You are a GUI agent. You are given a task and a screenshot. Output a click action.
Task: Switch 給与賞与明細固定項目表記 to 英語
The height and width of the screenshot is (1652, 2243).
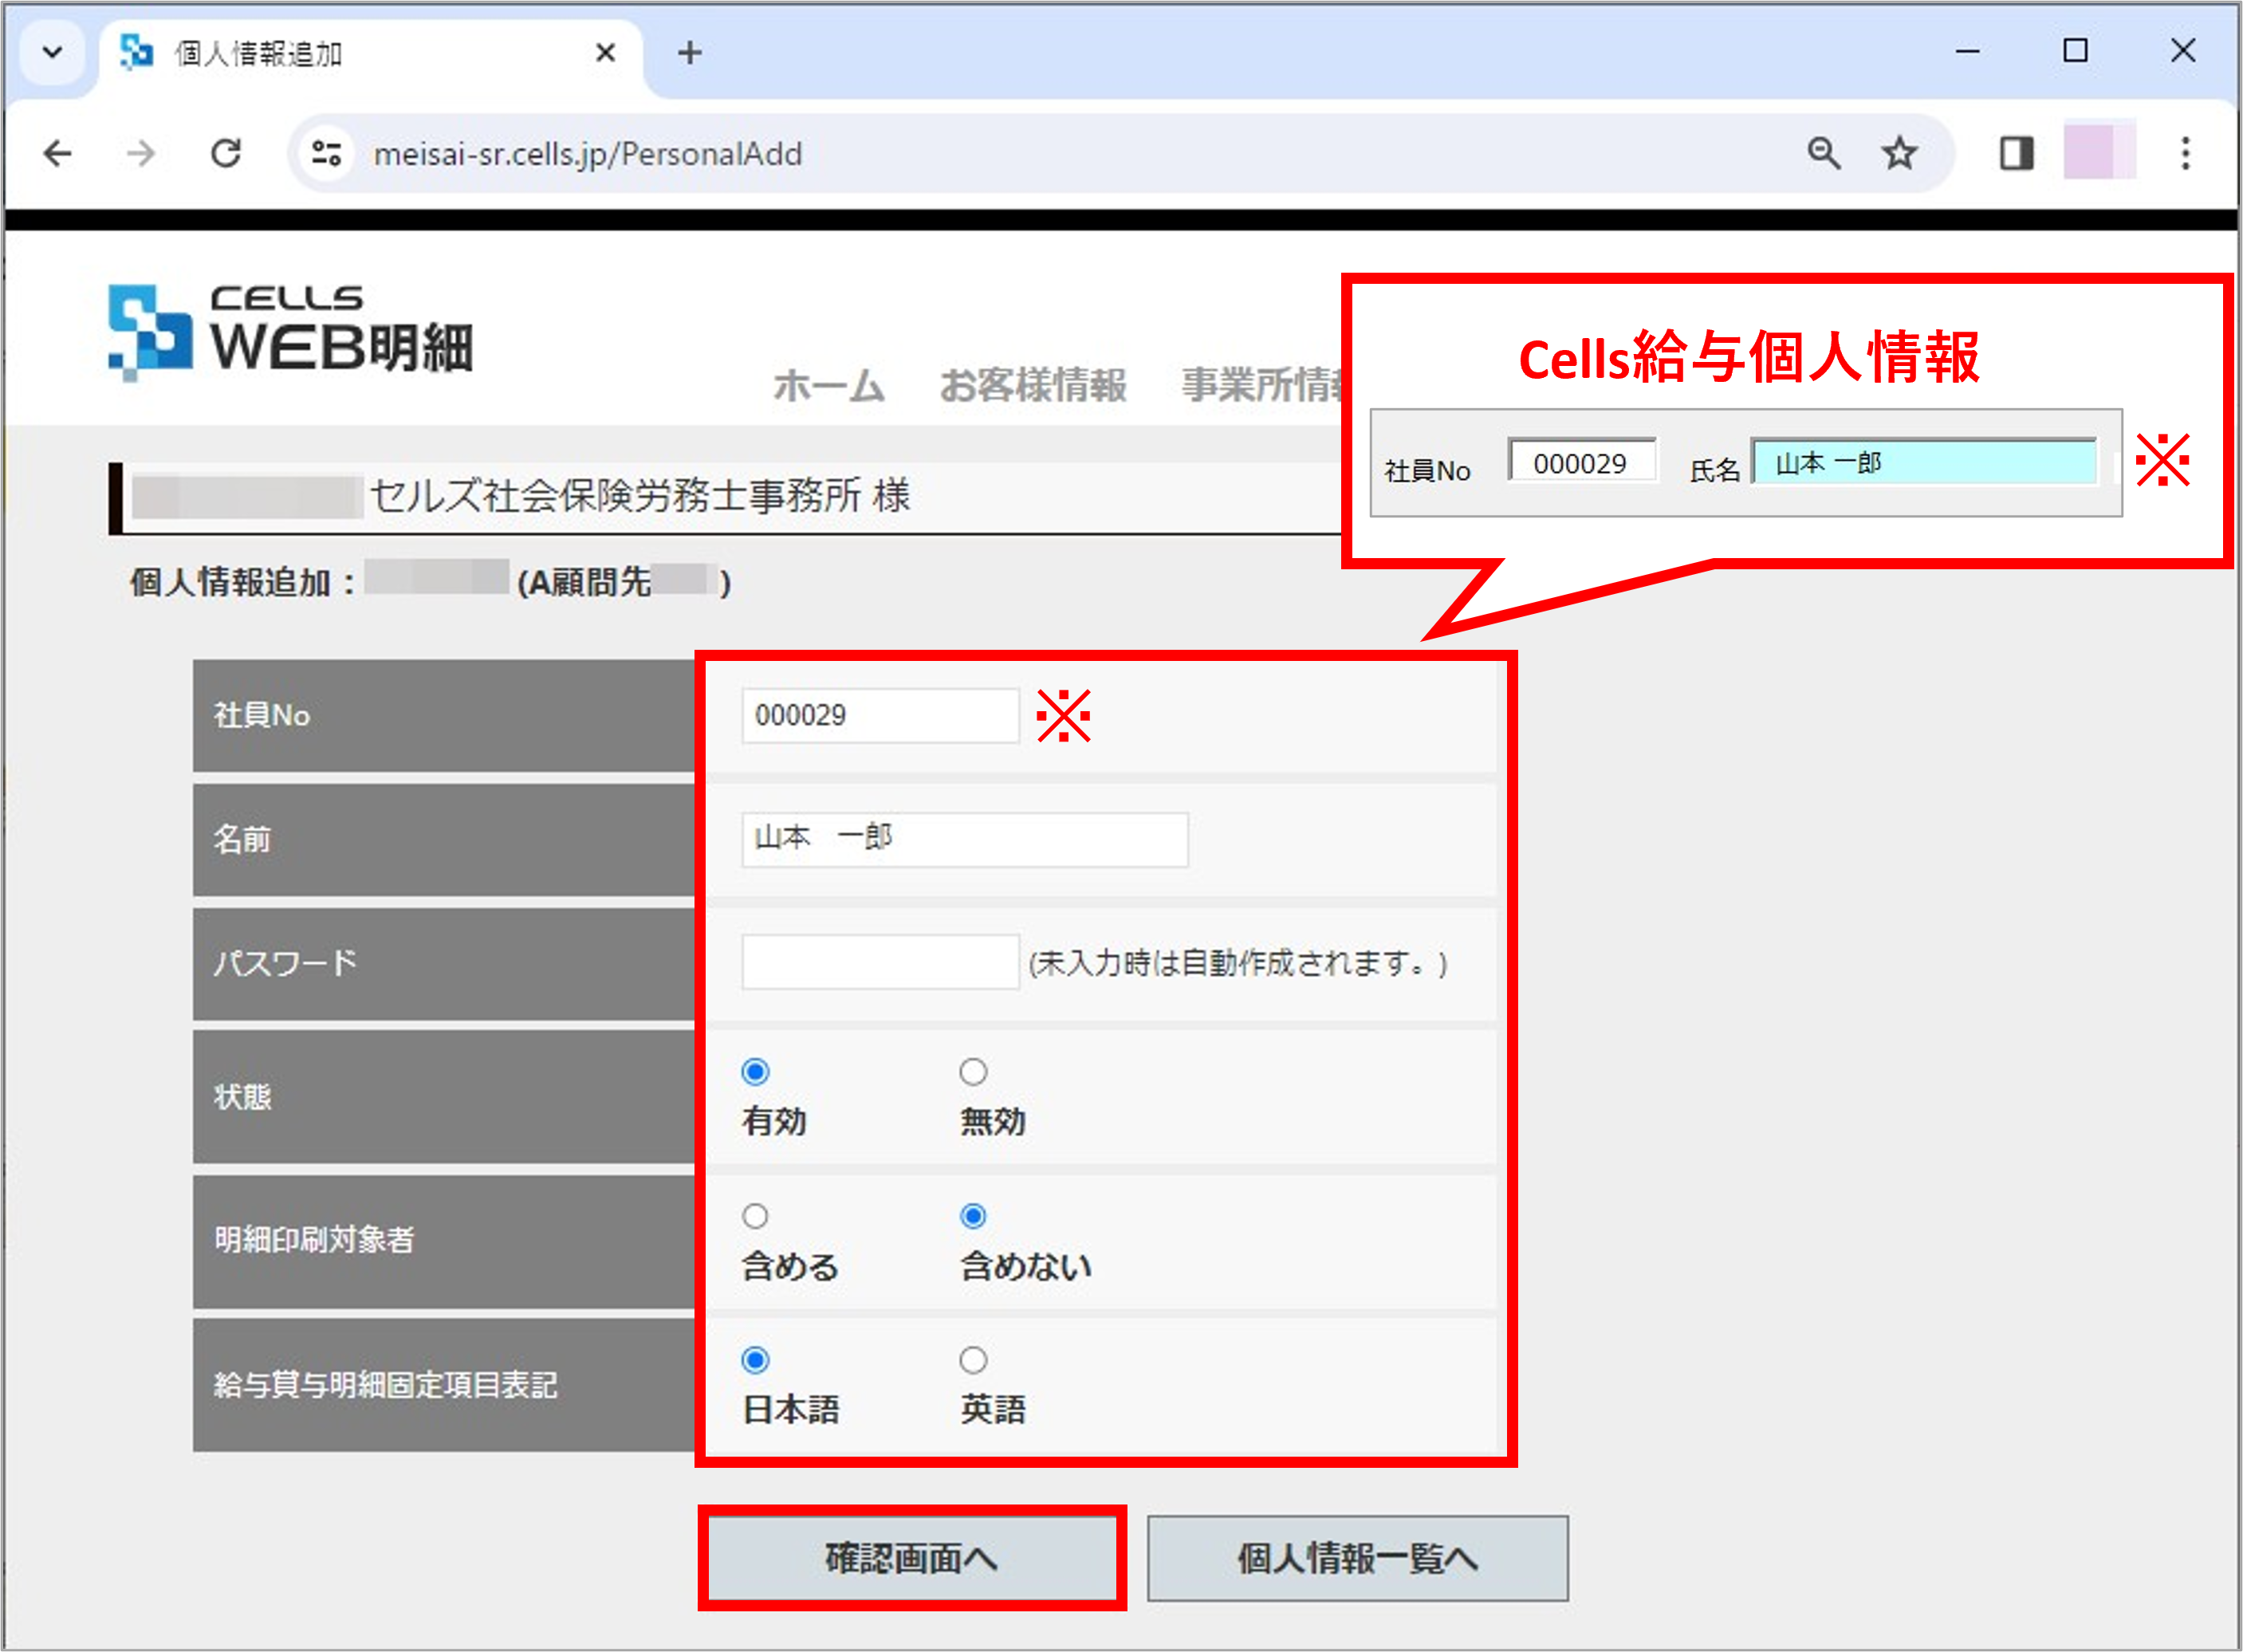tap(973, 1360)
